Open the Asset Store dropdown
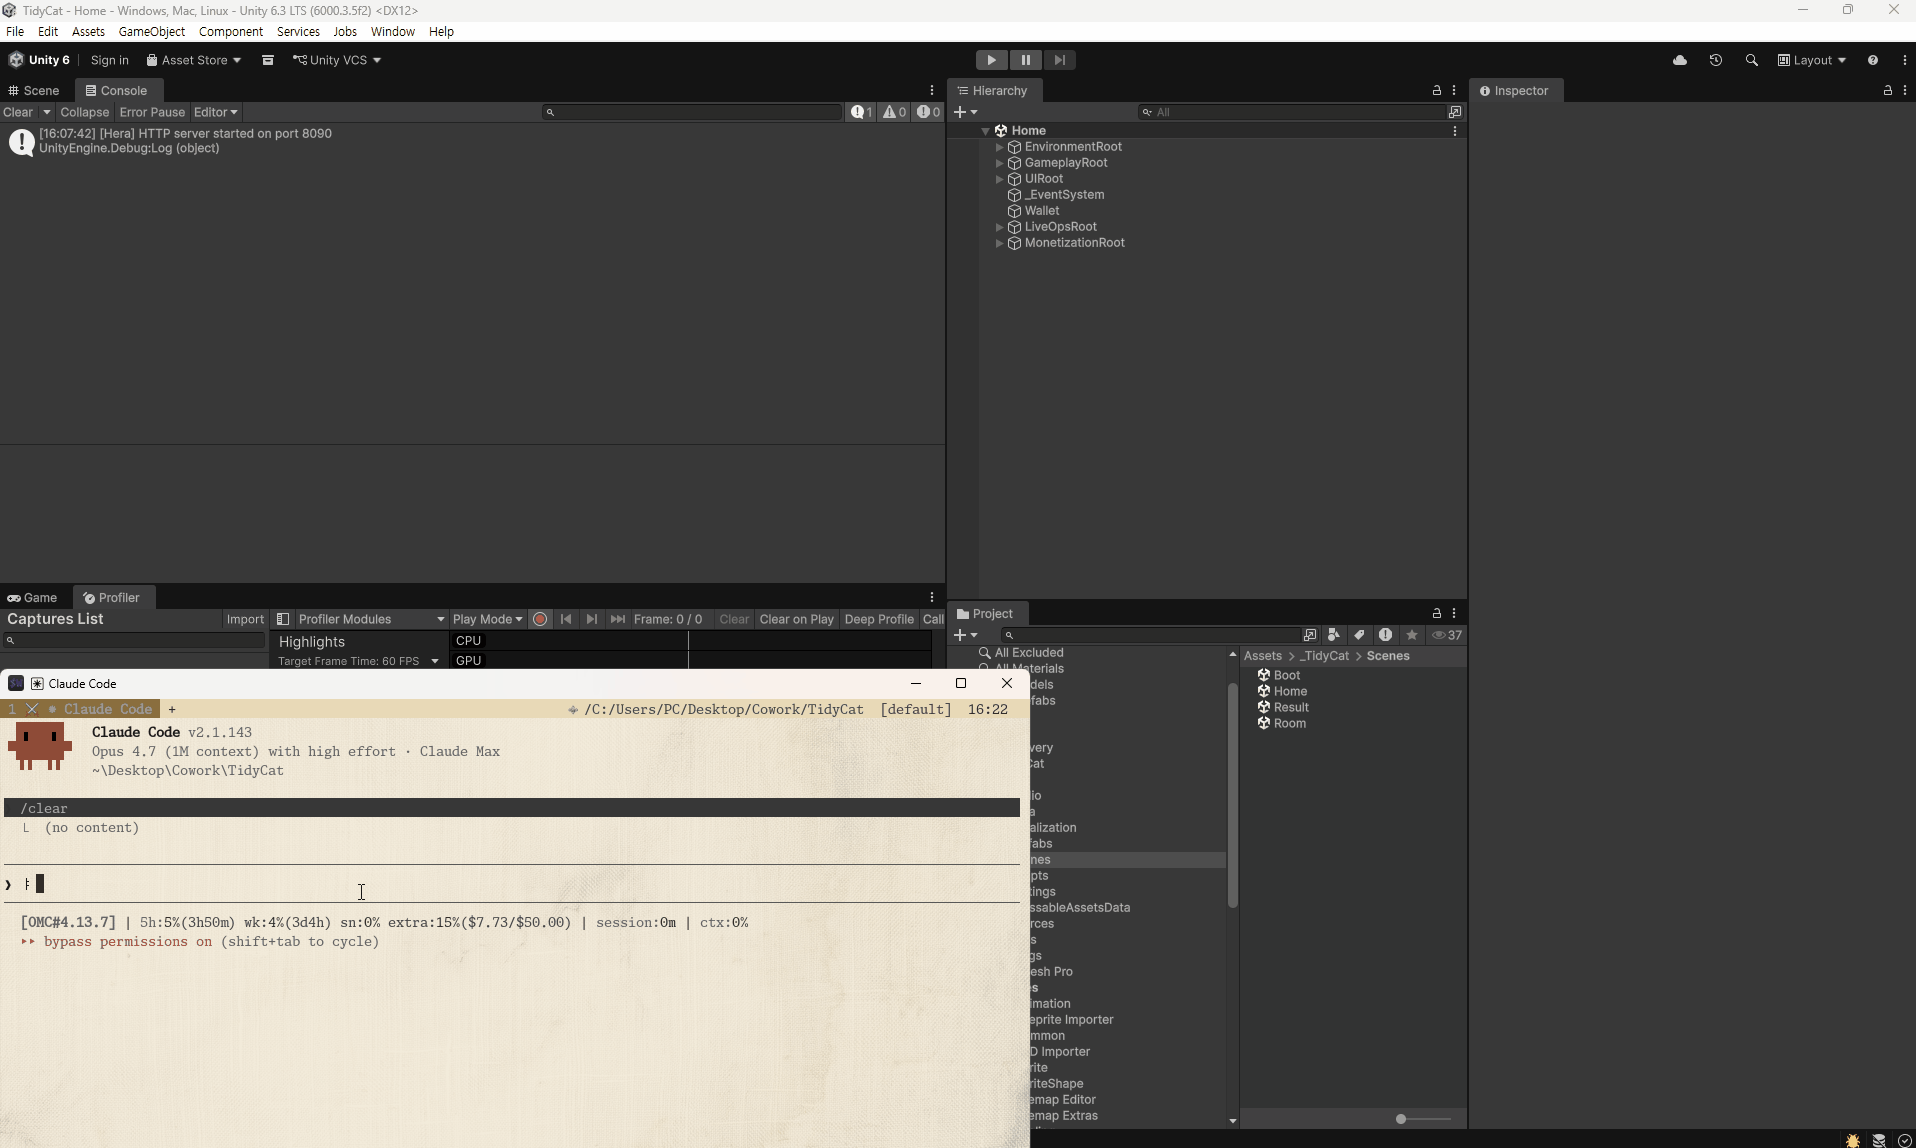The height and width of the screenshot is (1148, 1916). tap(194, 60)
